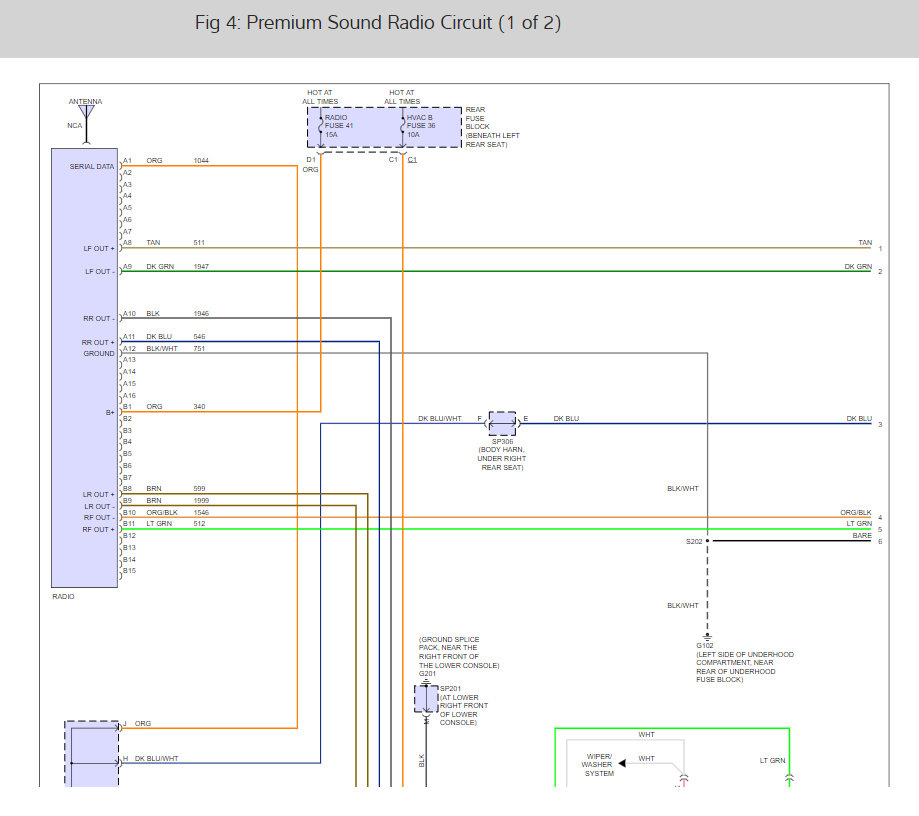Click circuit number 1044 on ORG wire
The image size is (919, 816).
click(x=201, y=160)
